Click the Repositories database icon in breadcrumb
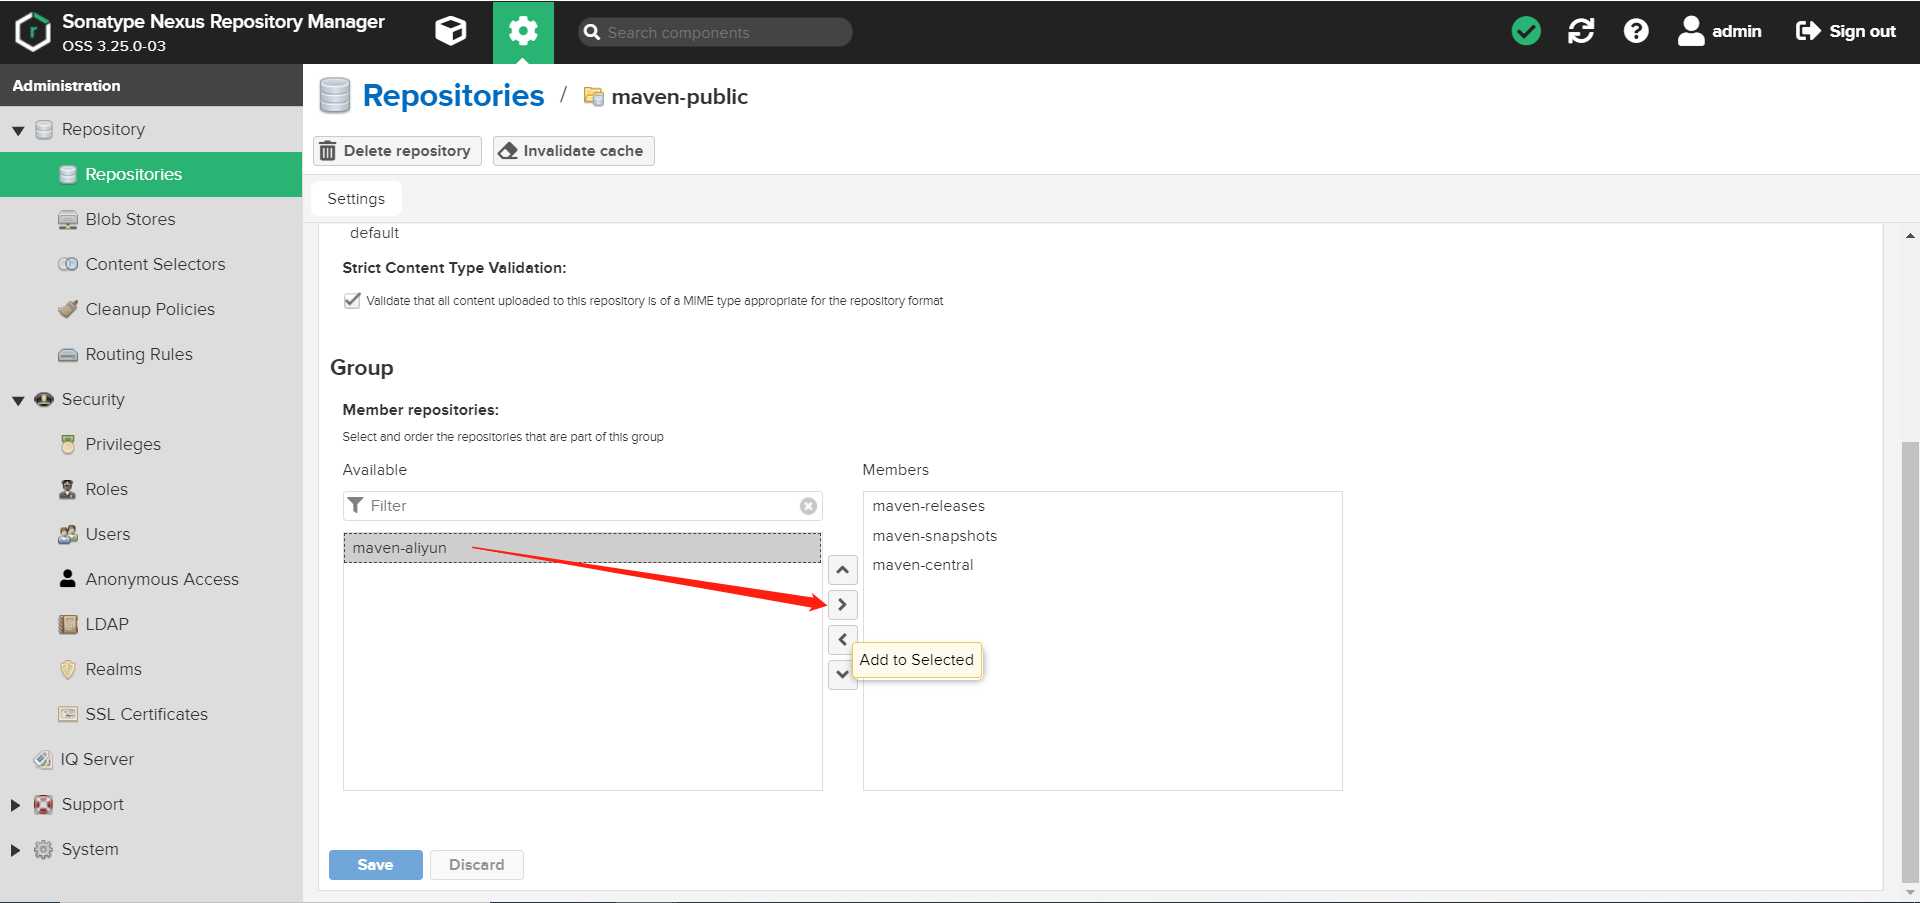Image resolution: width=1920 pixels, height=903 pixels. coord(335,95)
